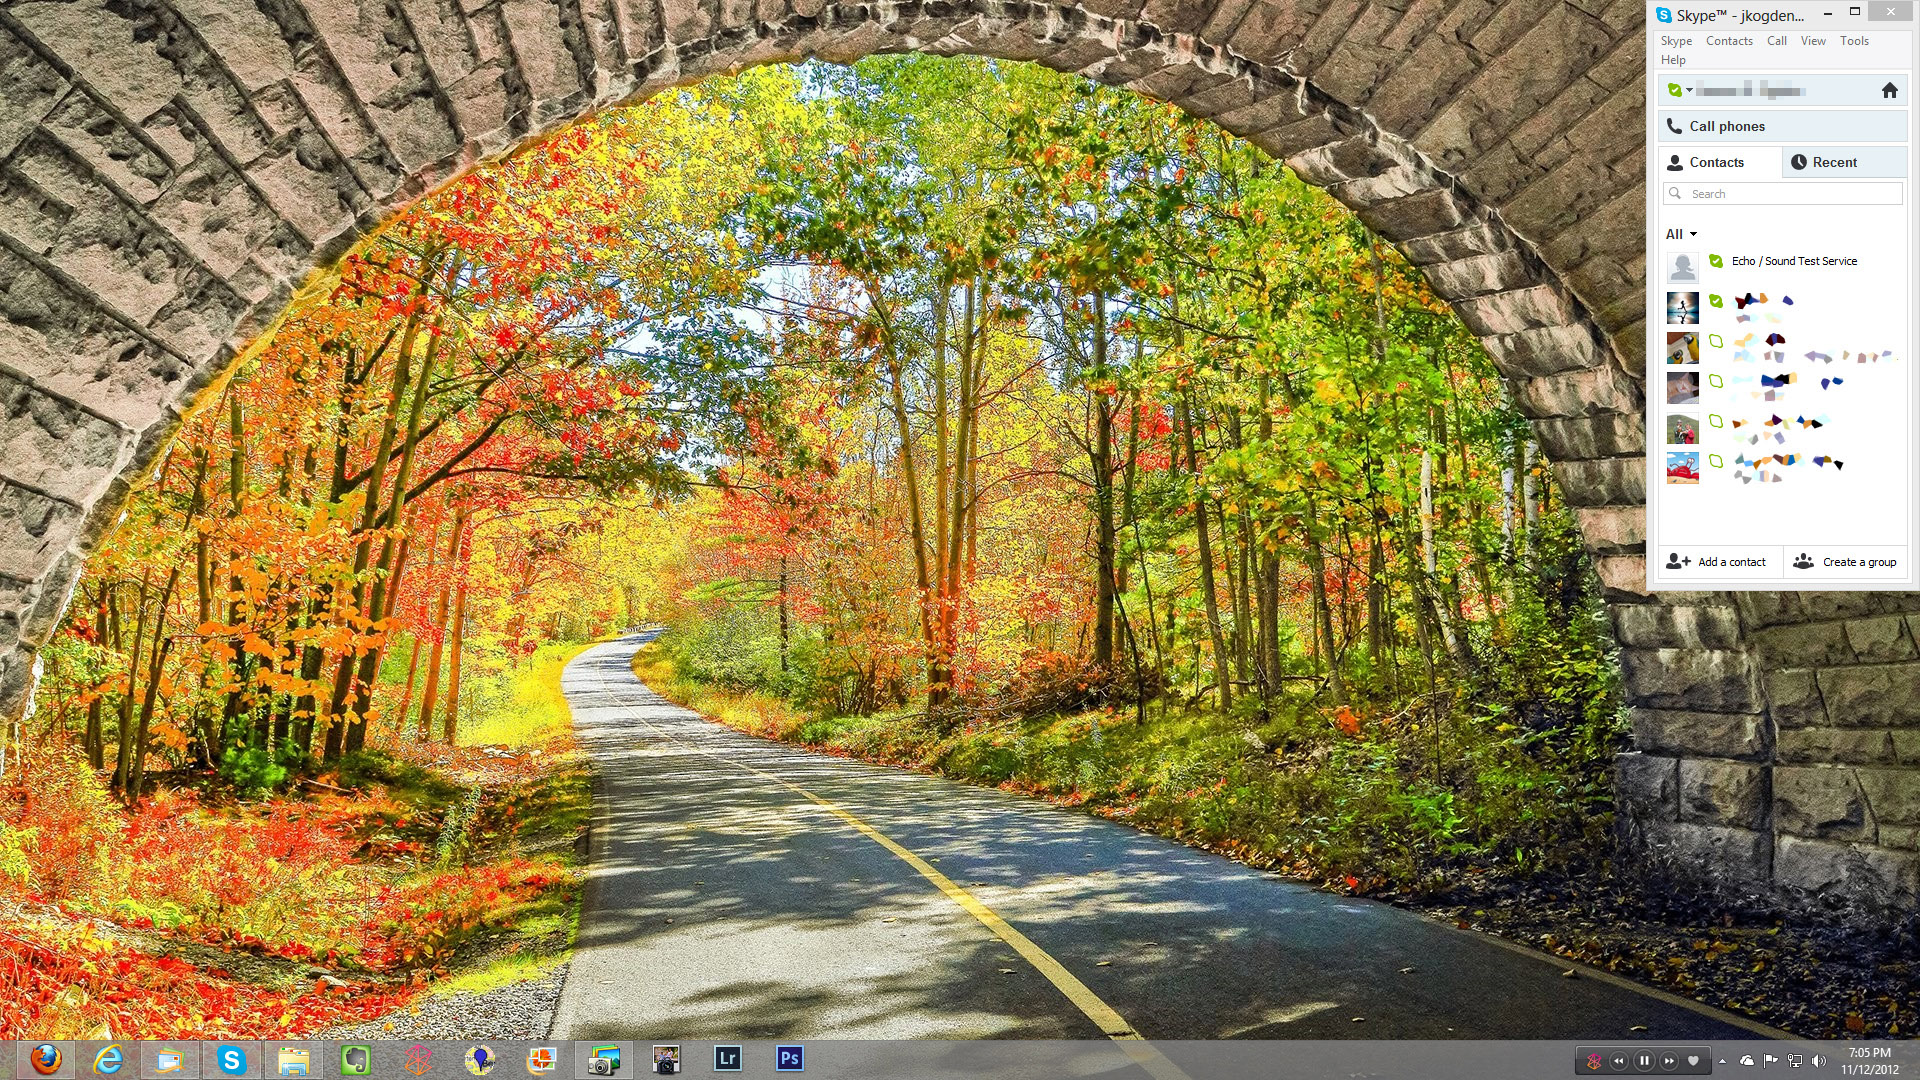The image size is (1920, 1080).
Task: Click Add a contact button
Action: click(1716, 562)
